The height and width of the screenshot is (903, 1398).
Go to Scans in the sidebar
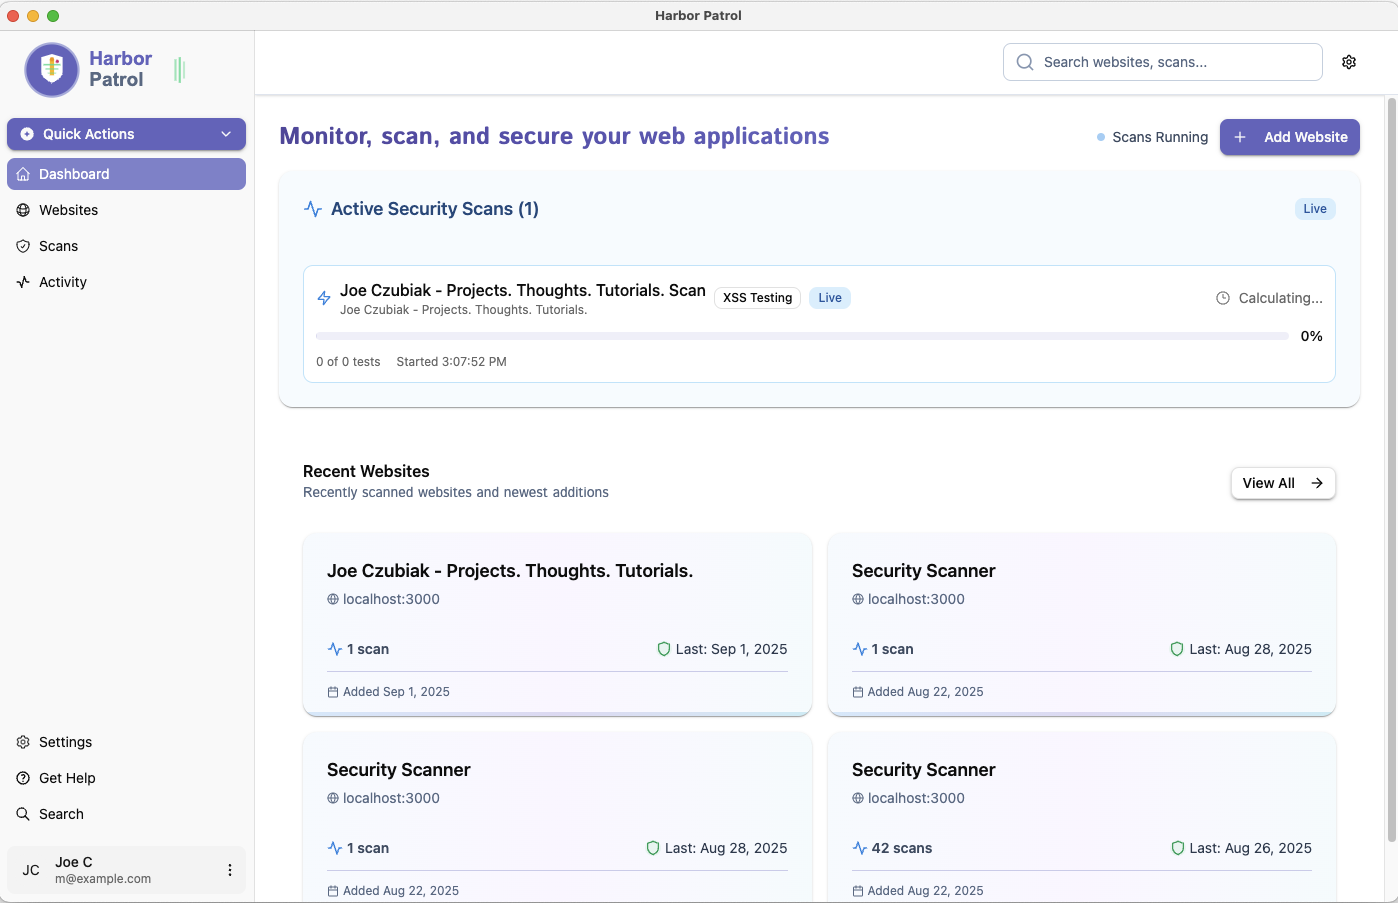tap(58, 246)
